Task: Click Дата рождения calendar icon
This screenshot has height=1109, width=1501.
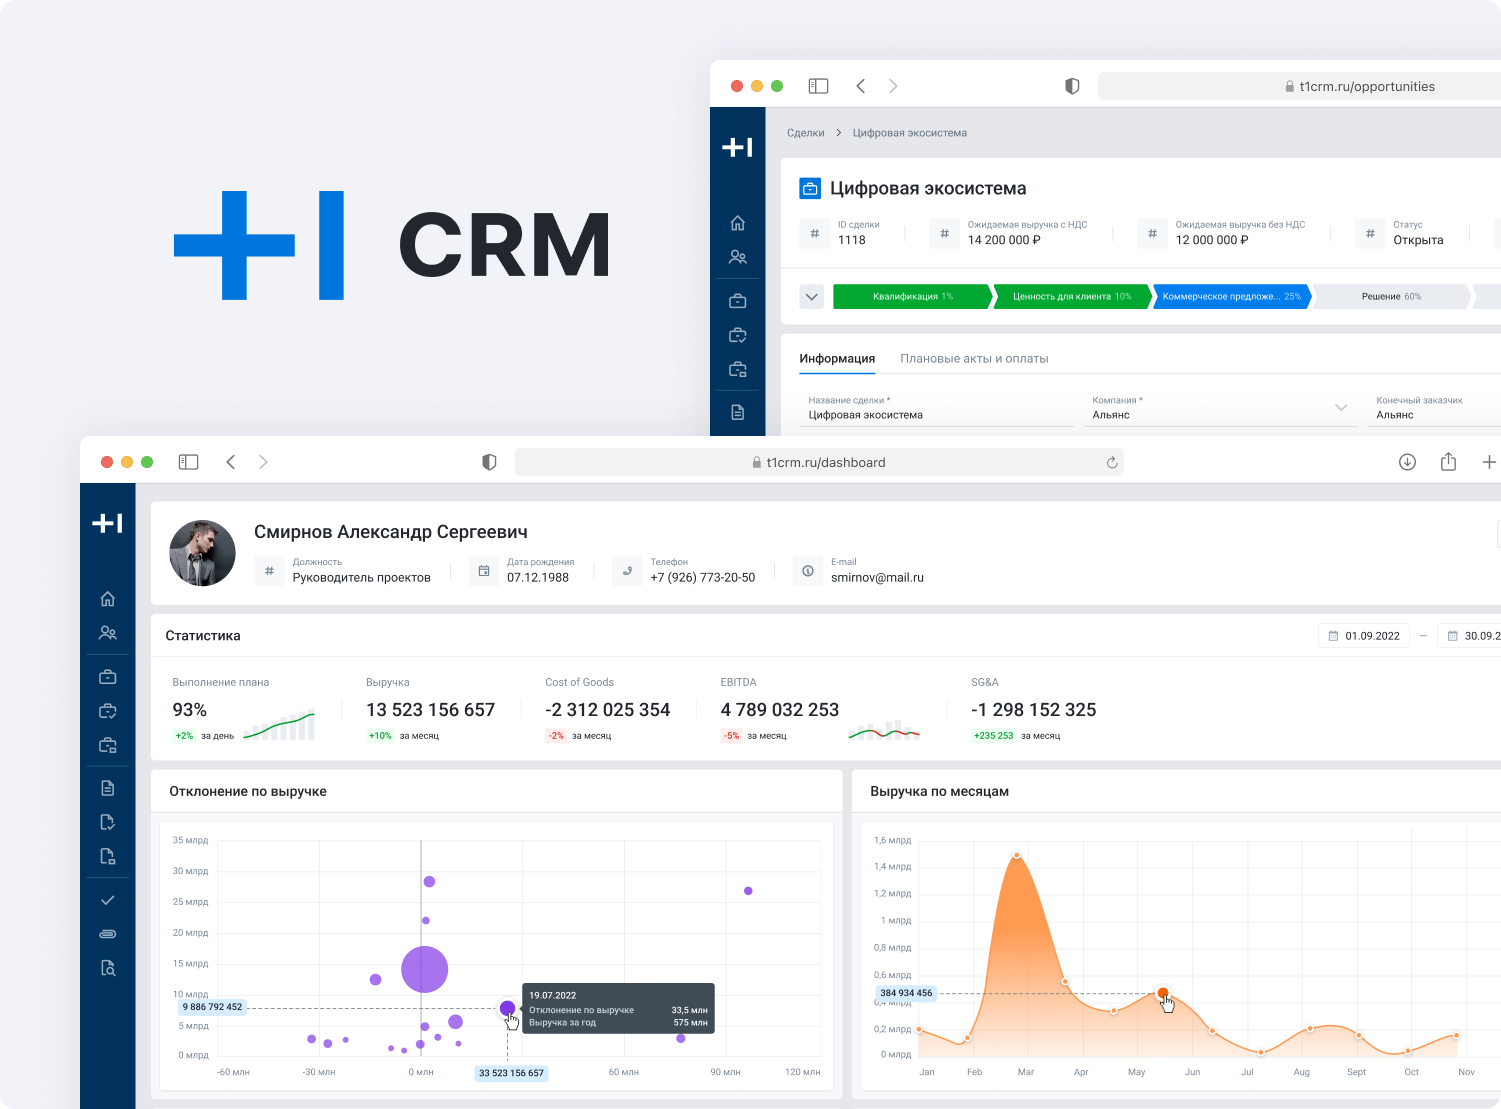Action: pyautogui.click(x=484, y=571)
